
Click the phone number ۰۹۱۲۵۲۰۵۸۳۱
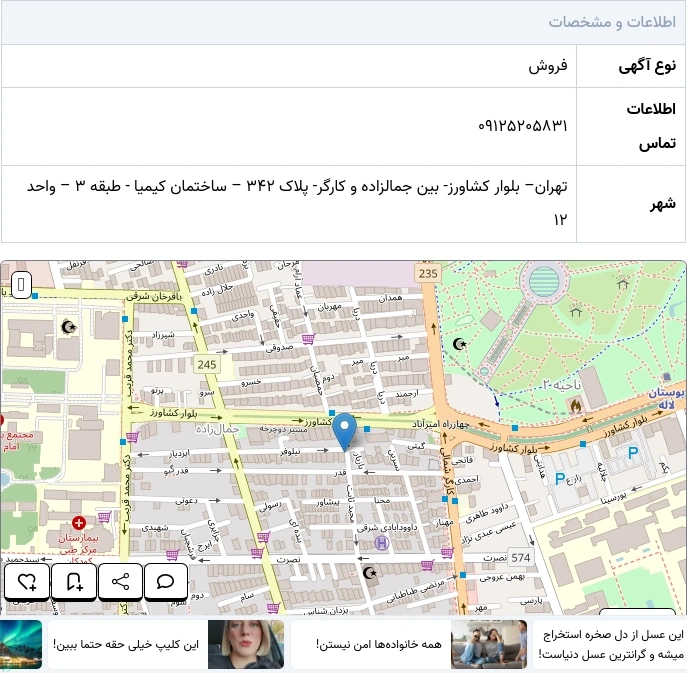coord(523,126)
